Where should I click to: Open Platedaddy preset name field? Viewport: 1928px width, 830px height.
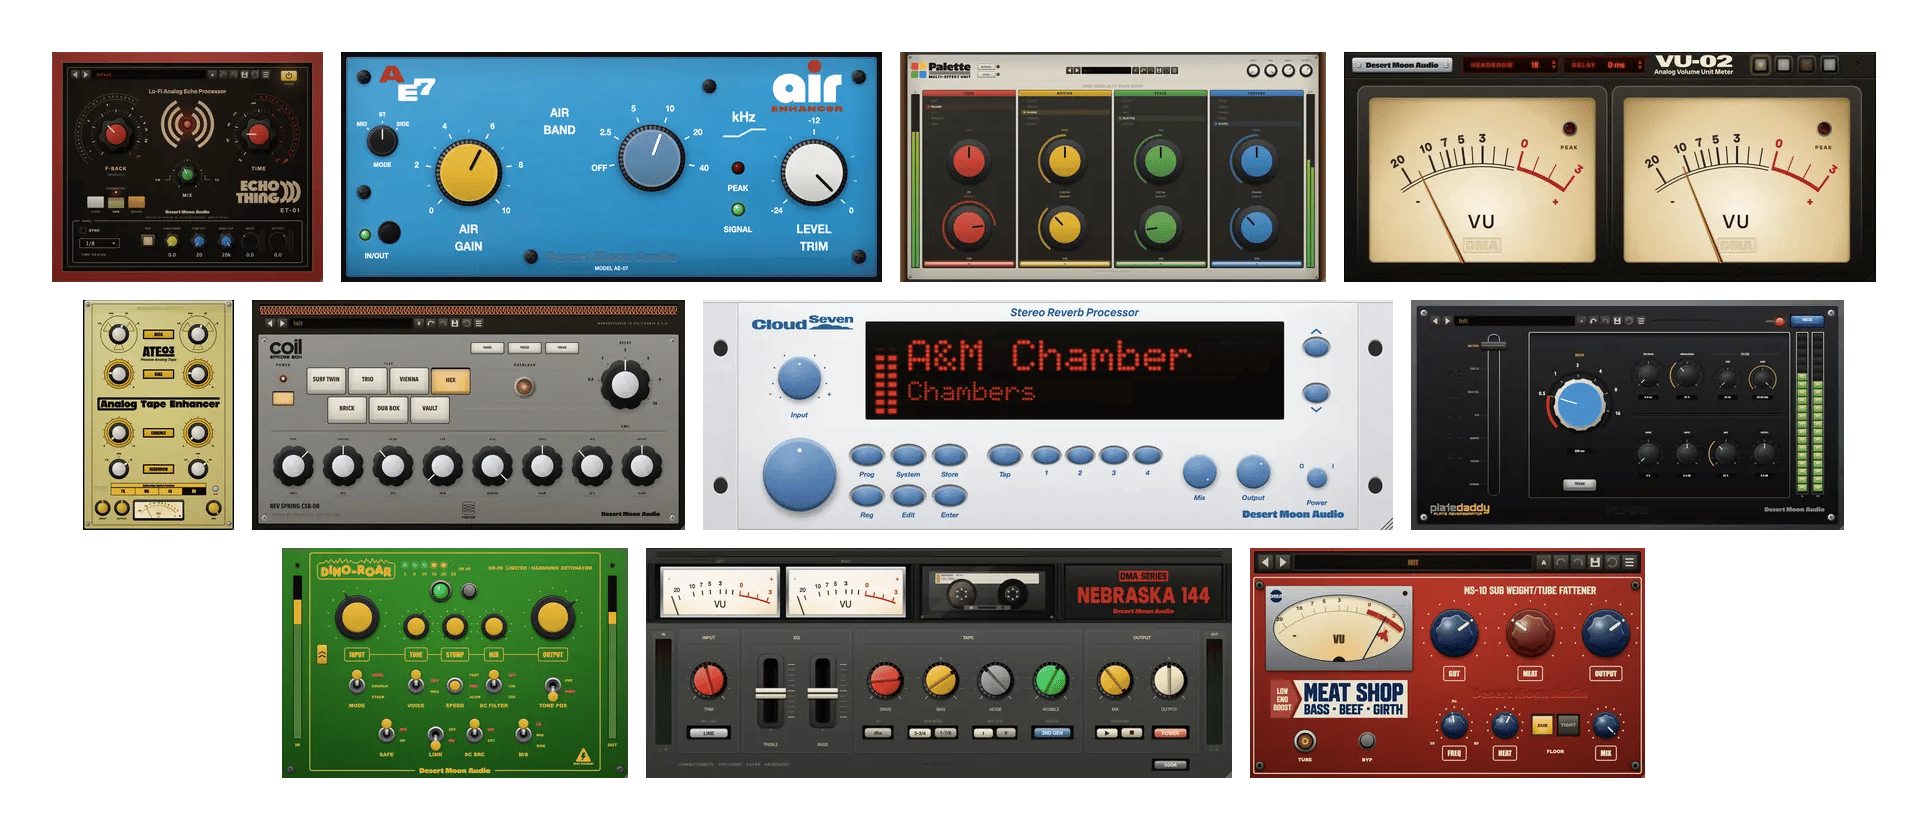[x=1514, y=321]
